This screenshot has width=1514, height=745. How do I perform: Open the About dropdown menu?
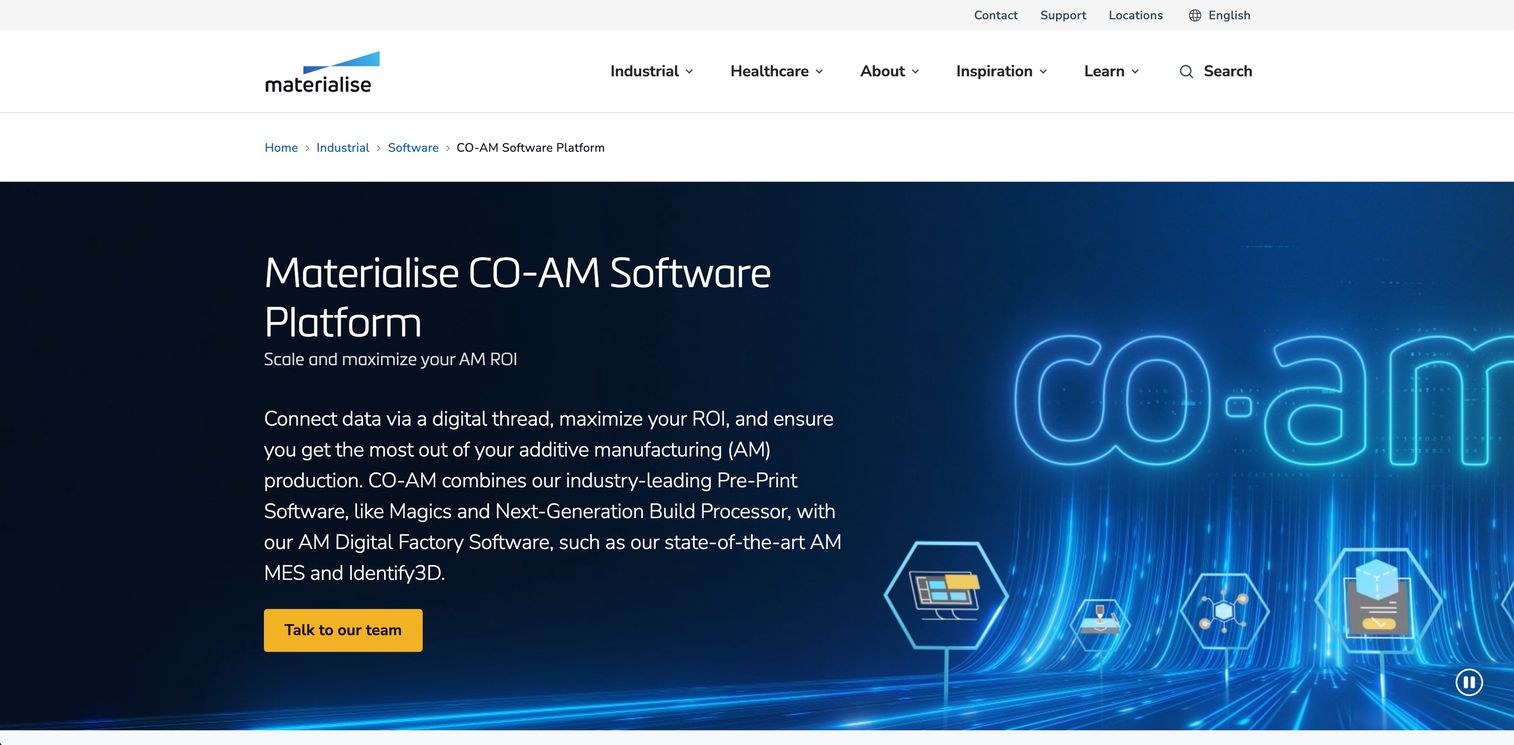pos(890,71)
